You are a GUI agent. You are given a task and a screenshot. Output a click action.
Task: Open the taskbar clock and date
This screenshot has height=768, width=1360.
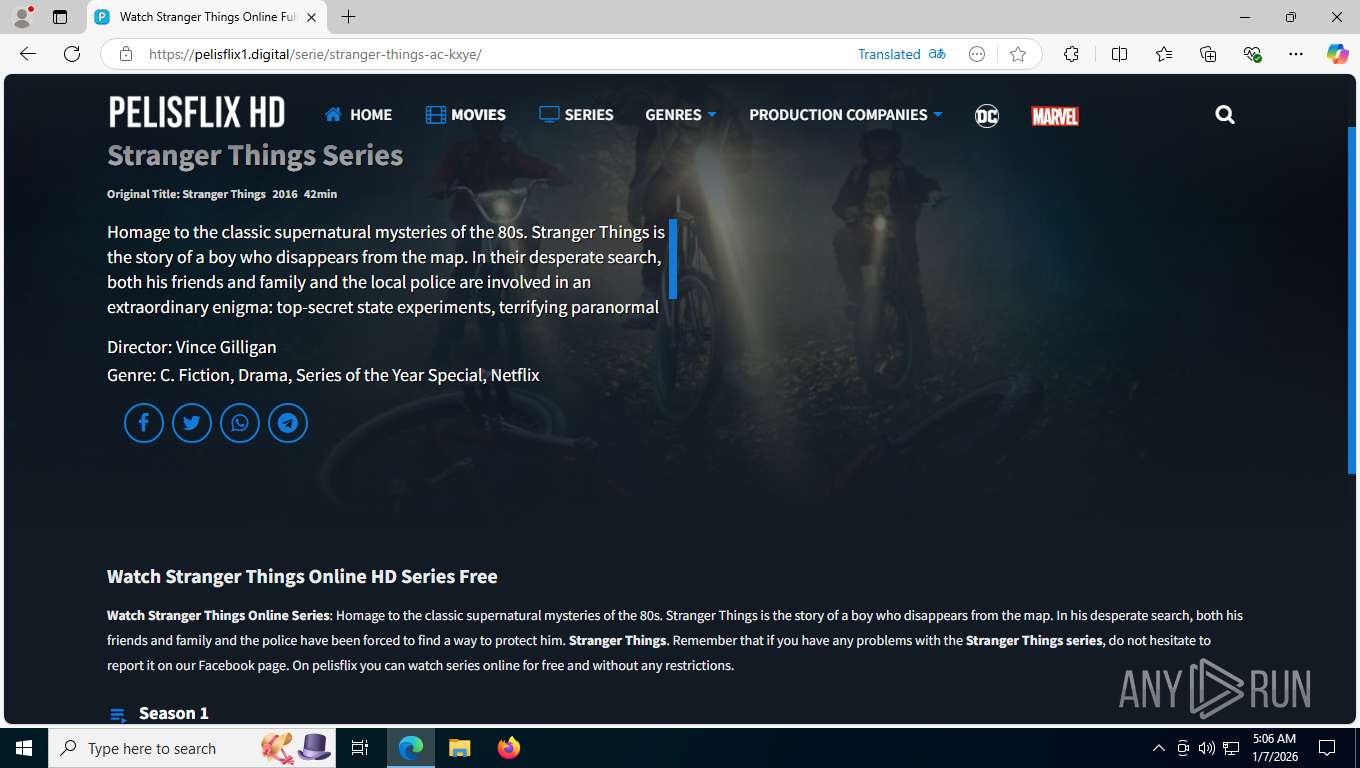pos(1274,748)
